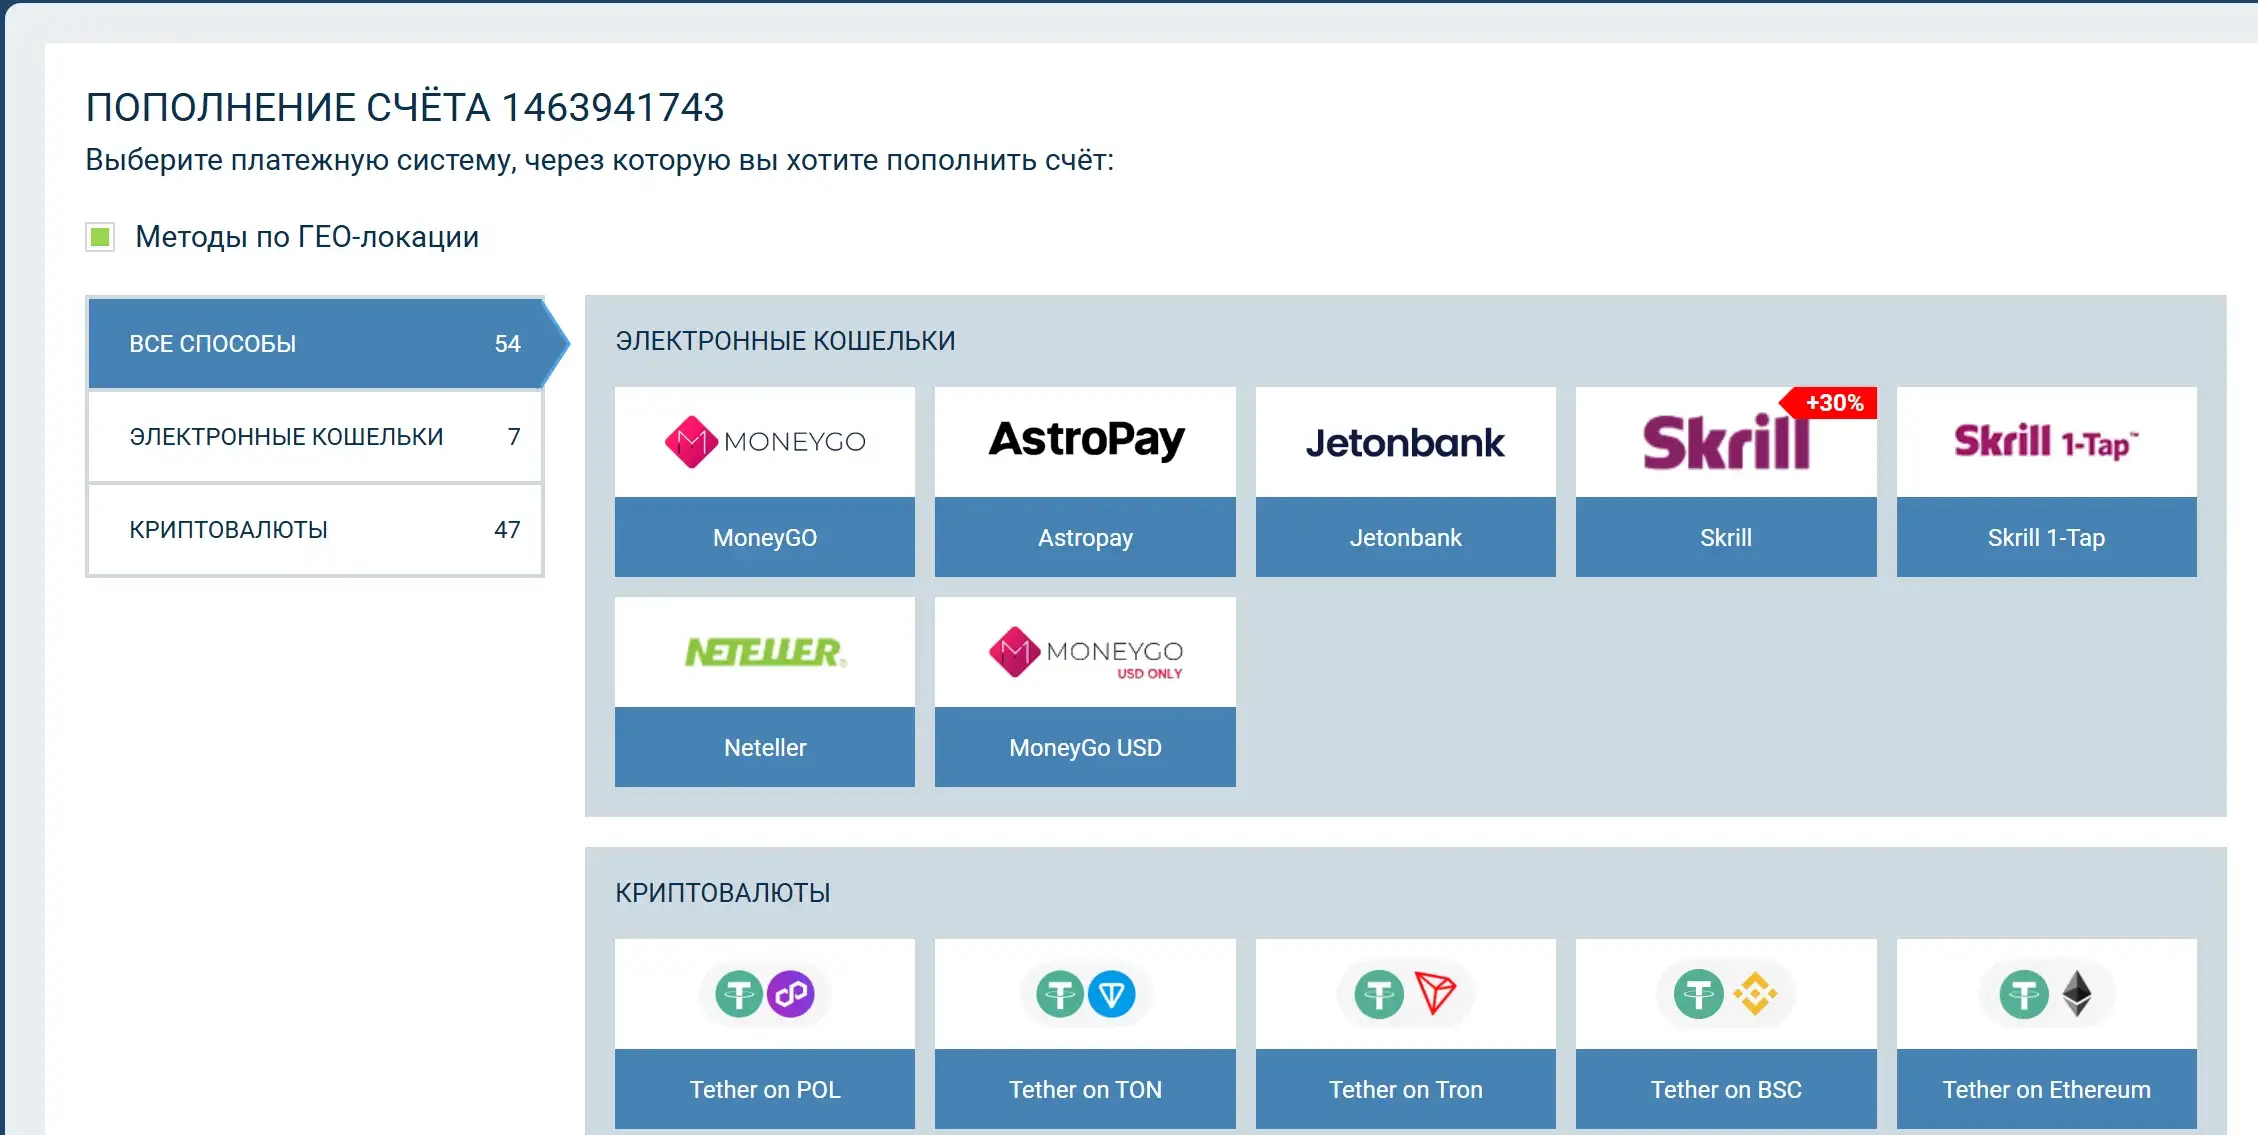Select the AstroPay logo
The width and height of the screenshot is (2258, 1135).
click(1085, 440)
